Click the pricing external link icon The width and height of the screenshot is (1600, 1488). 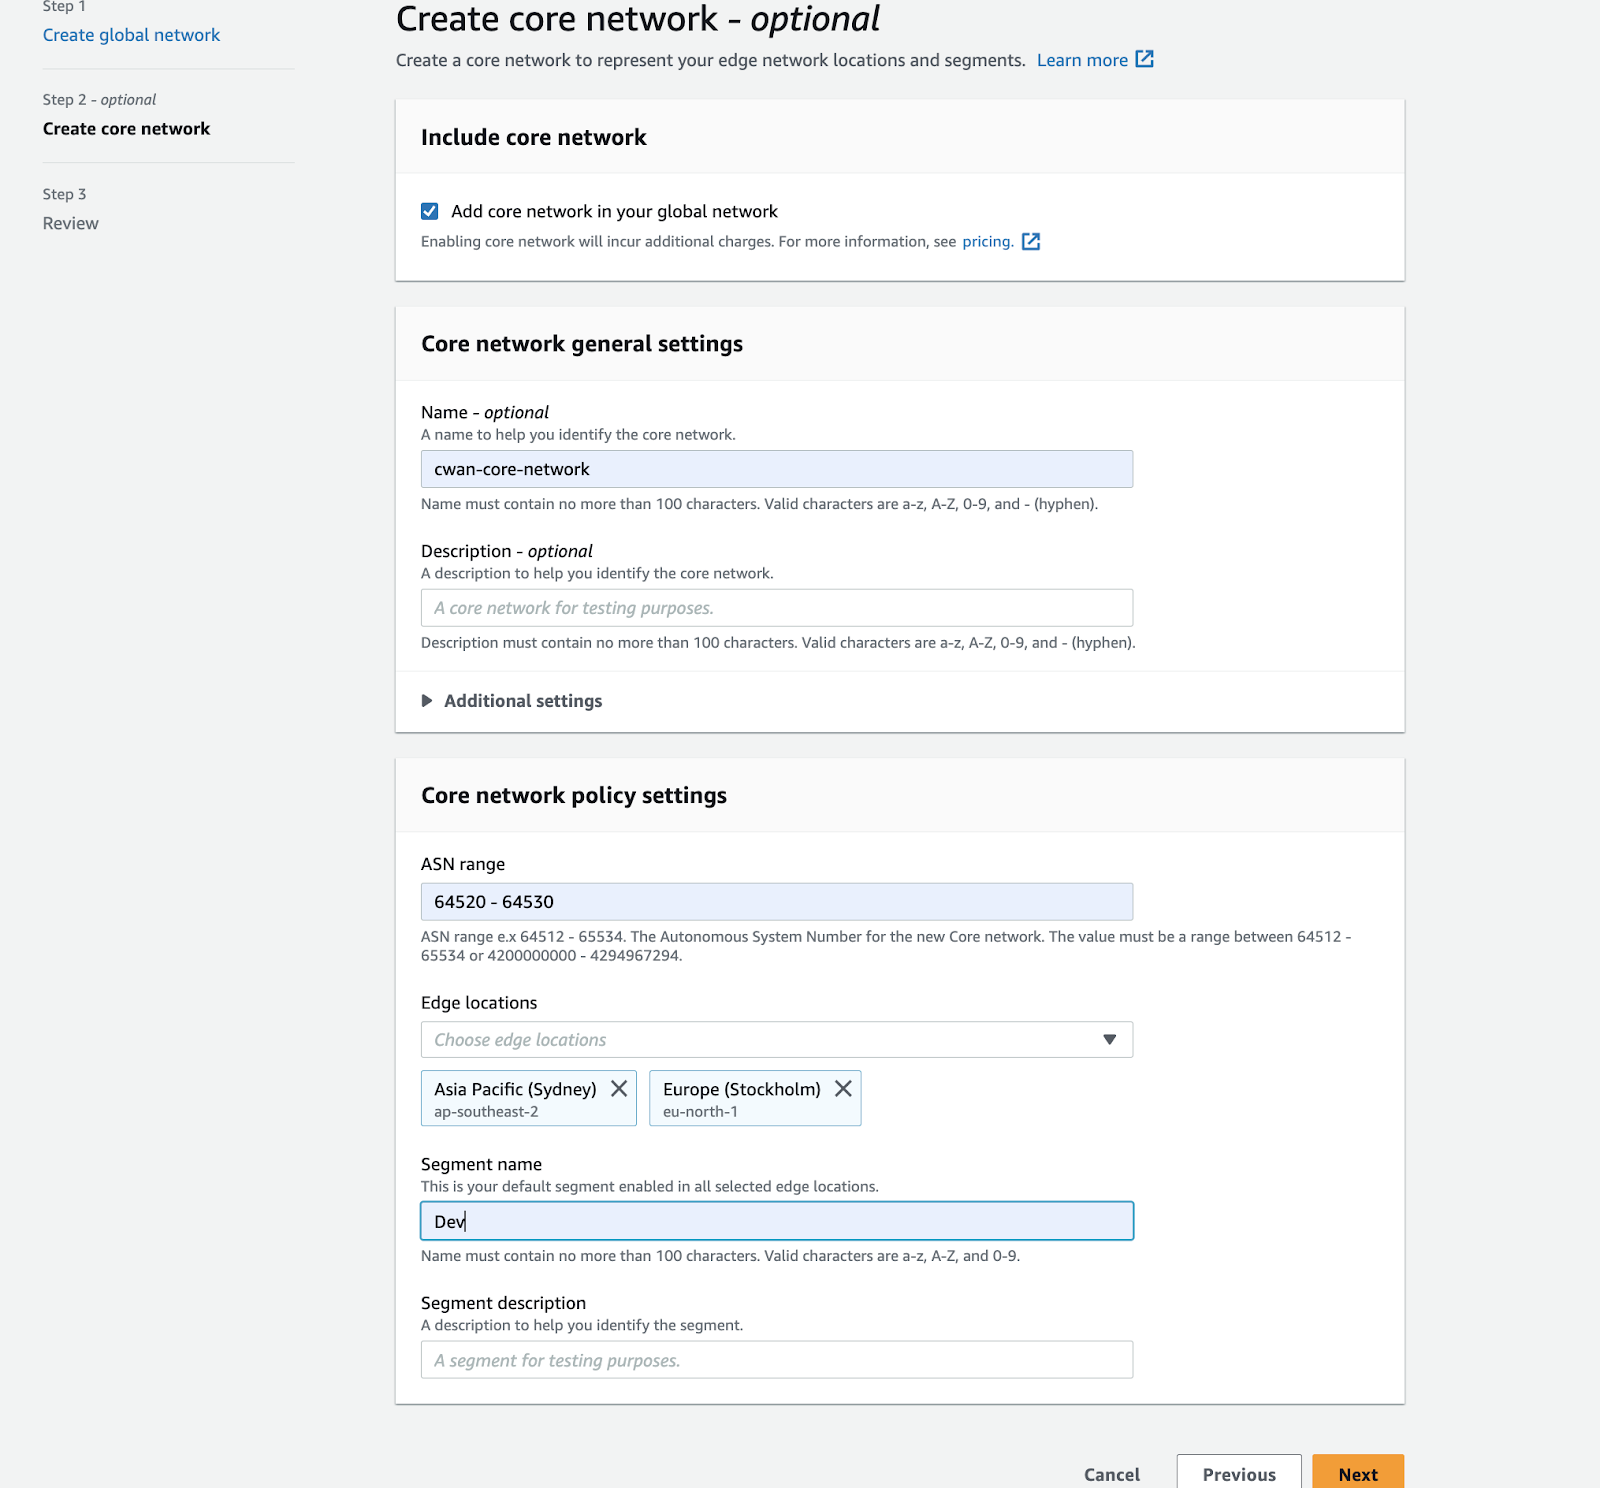[x=1031, y=242]
